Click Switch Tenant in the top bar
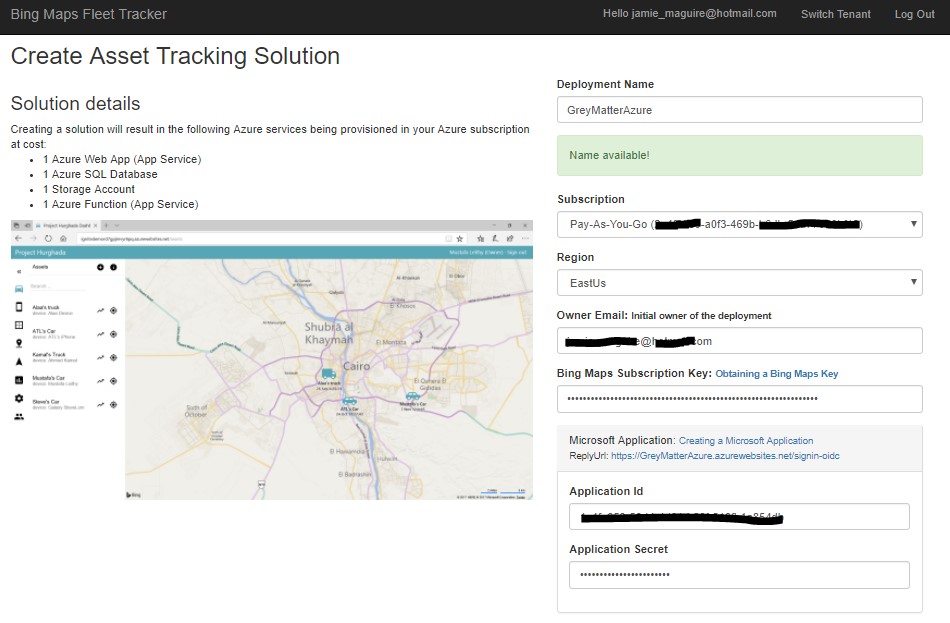Viewport: 950px width, 623px height. 835,14
